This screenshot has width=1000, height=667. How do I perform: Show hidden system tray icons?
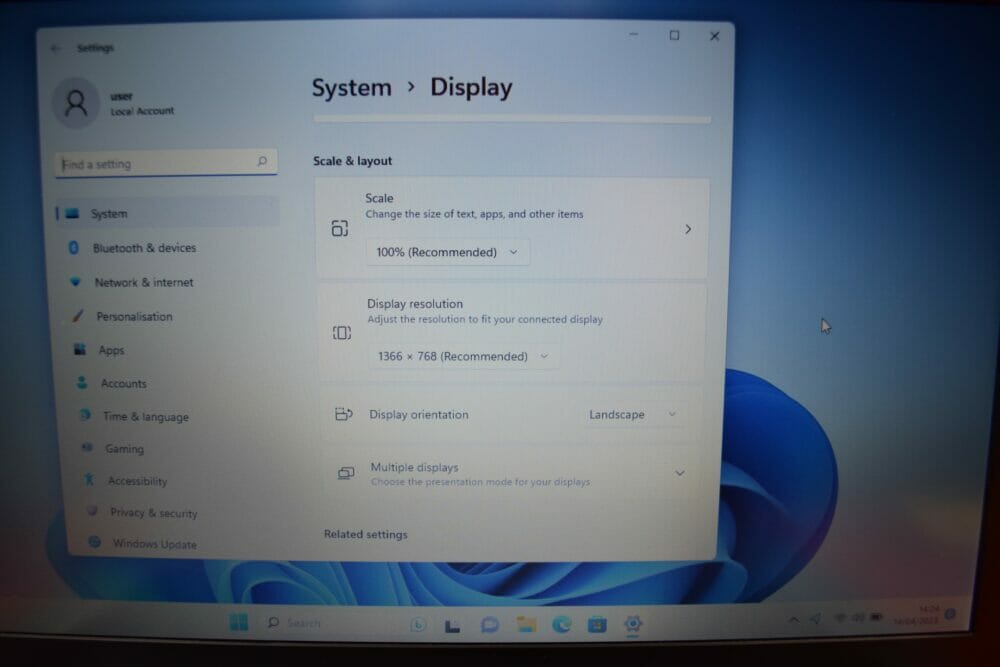(x=793, y=619)
